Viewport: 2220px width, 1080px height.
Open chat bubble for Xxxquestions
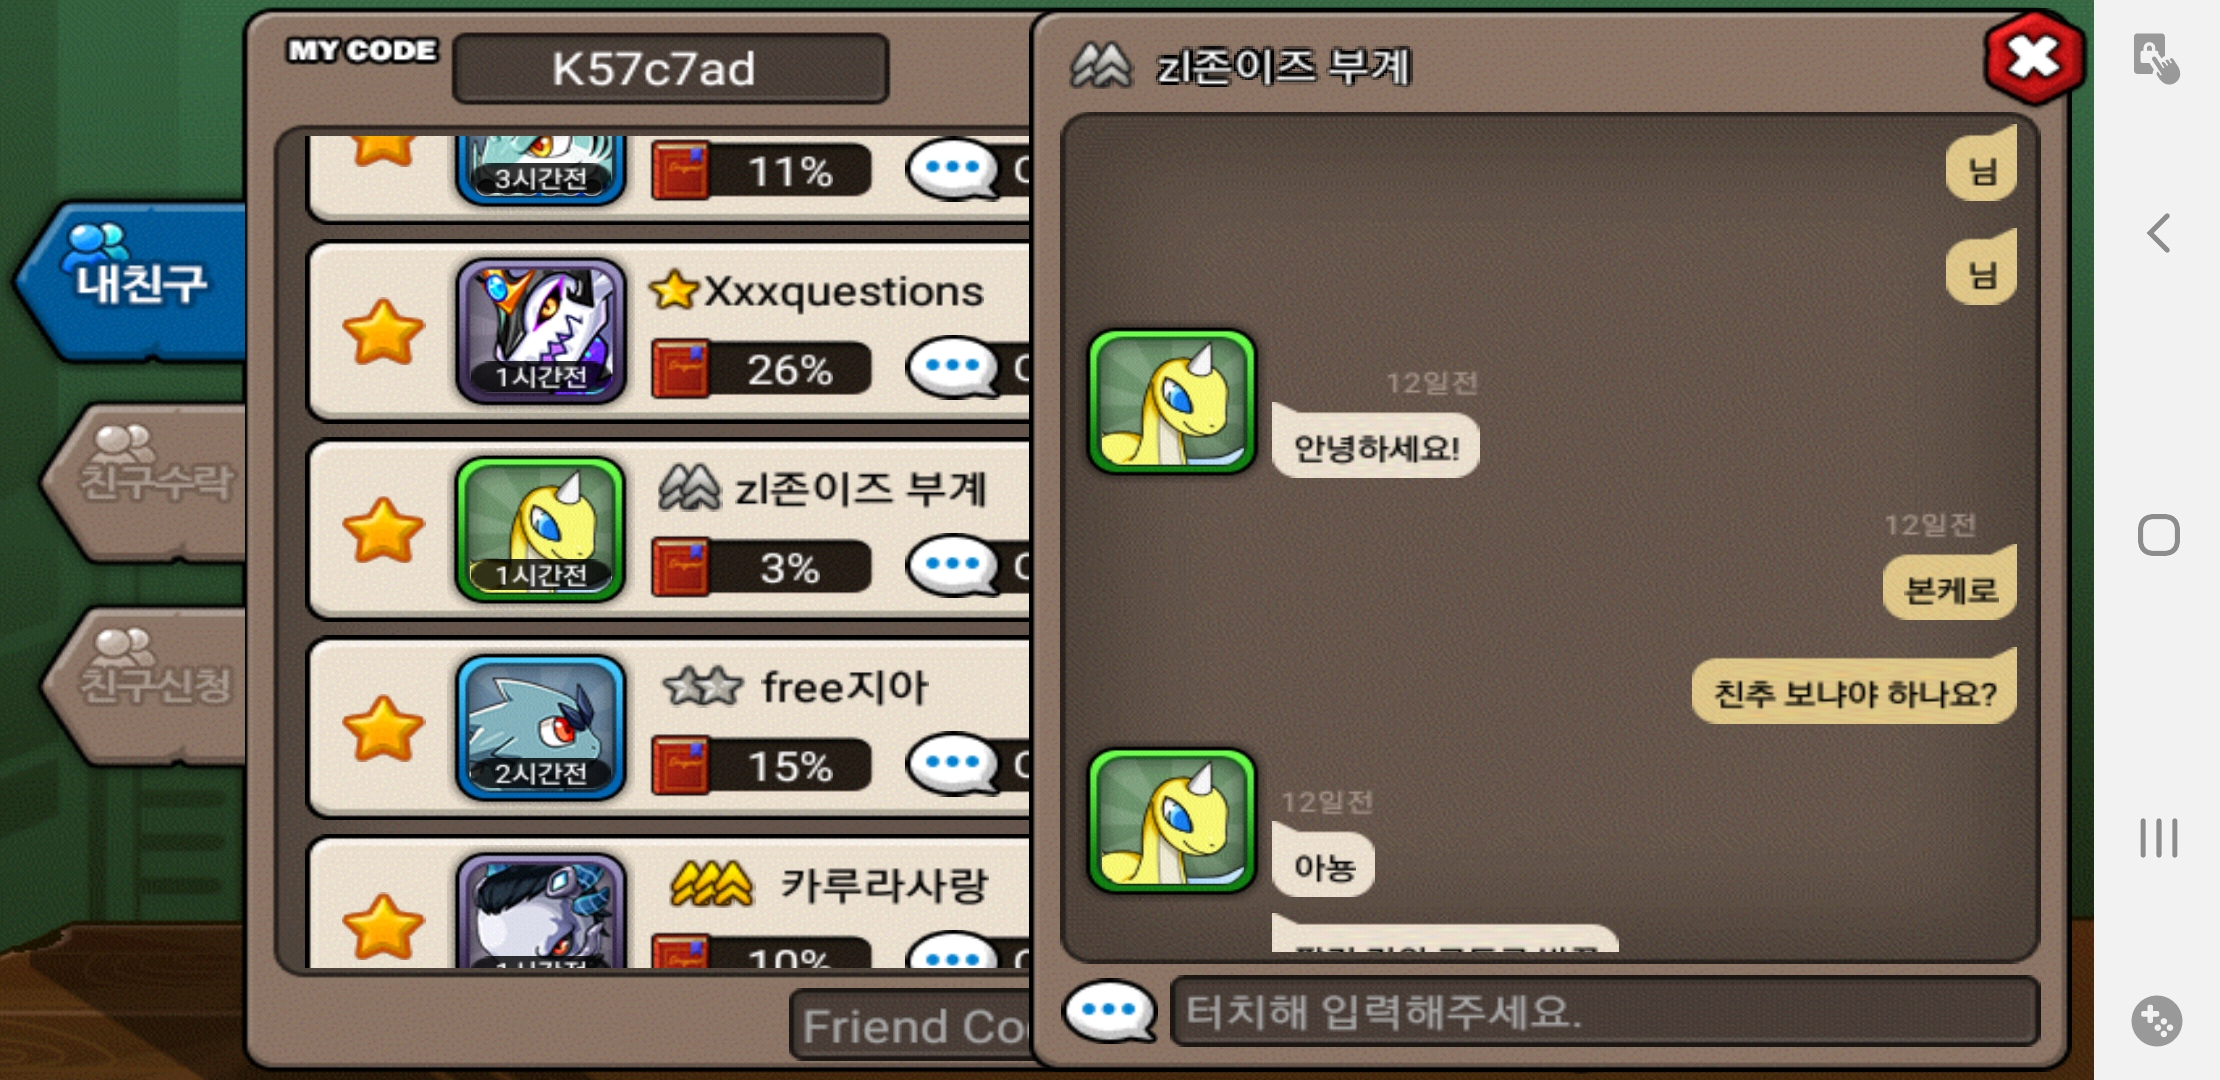tap(955, 368)
